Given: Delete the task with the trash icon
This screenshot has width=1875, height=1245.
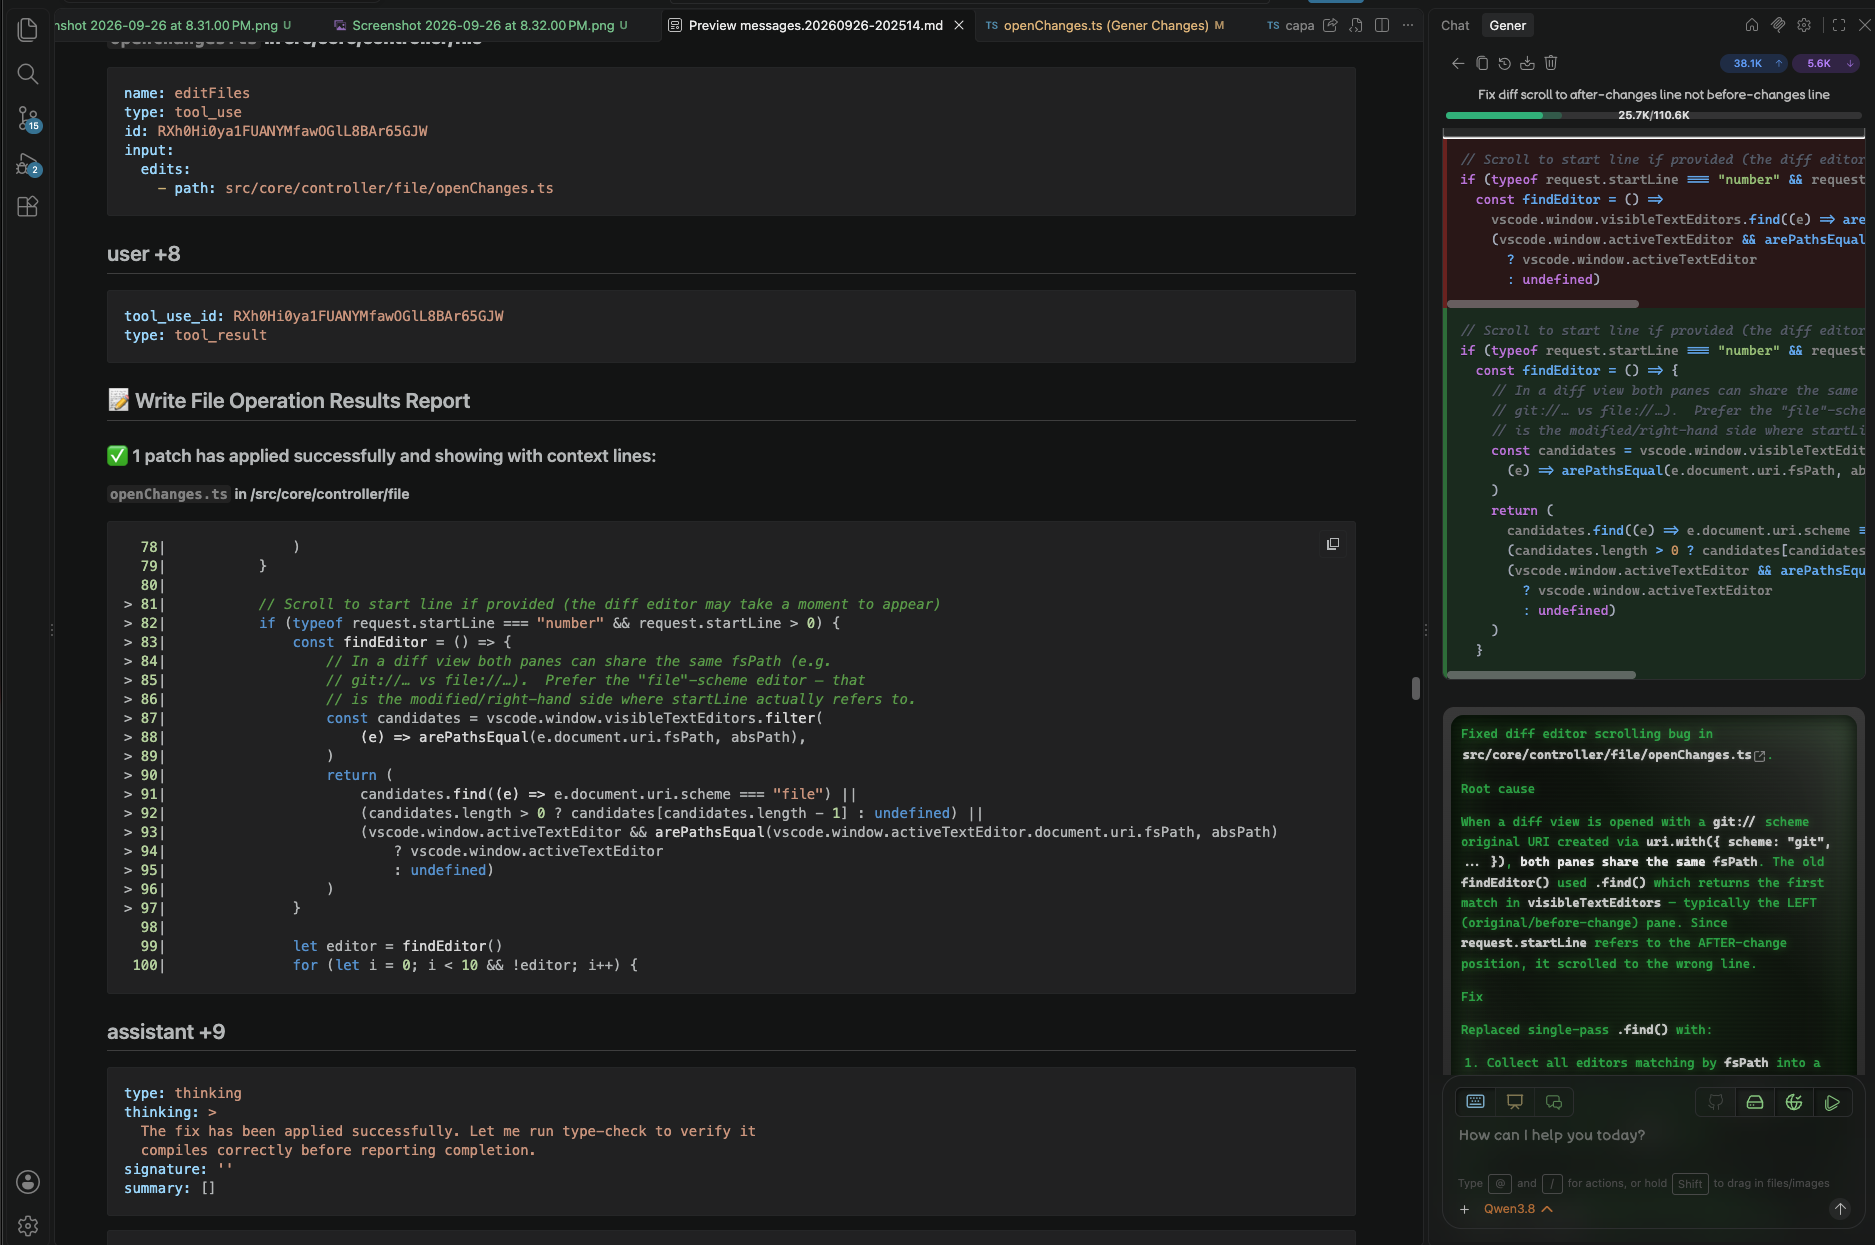Looking at the screenshot, I should coord(1551,63).
